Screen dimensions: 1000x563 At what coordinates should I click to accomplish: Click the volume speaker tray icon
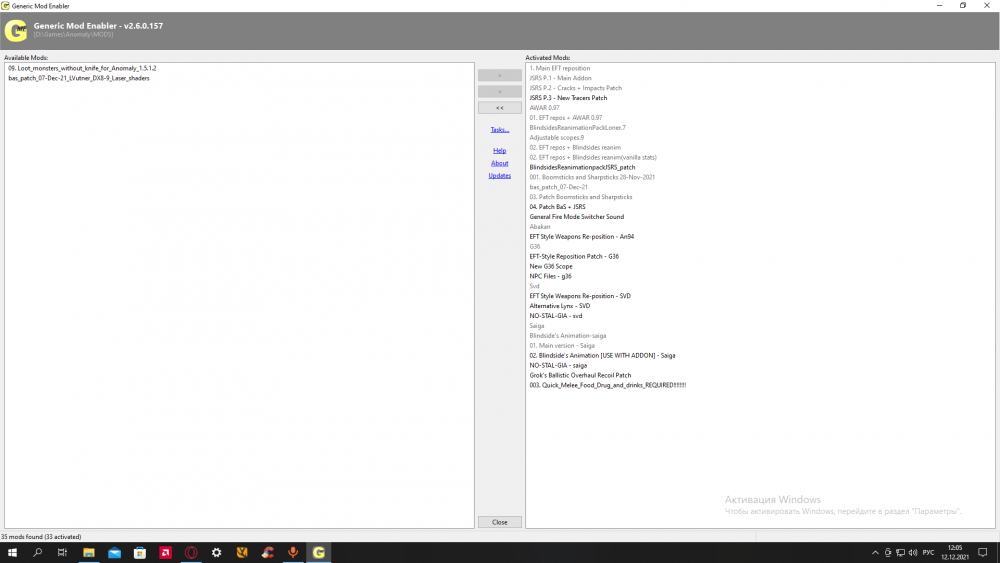point(914,552)
